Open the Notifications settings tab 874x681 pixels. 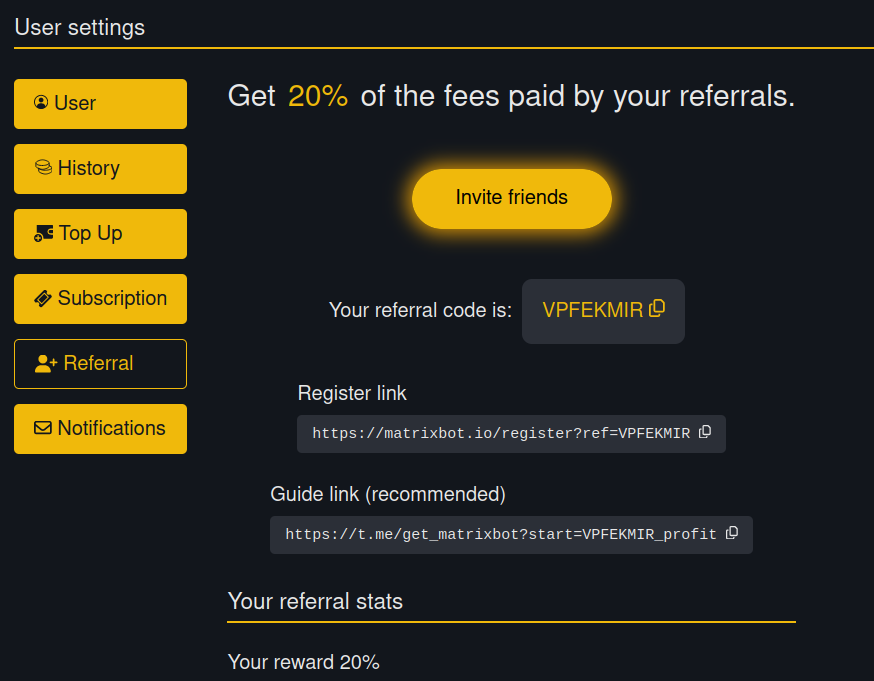(111, 428)
